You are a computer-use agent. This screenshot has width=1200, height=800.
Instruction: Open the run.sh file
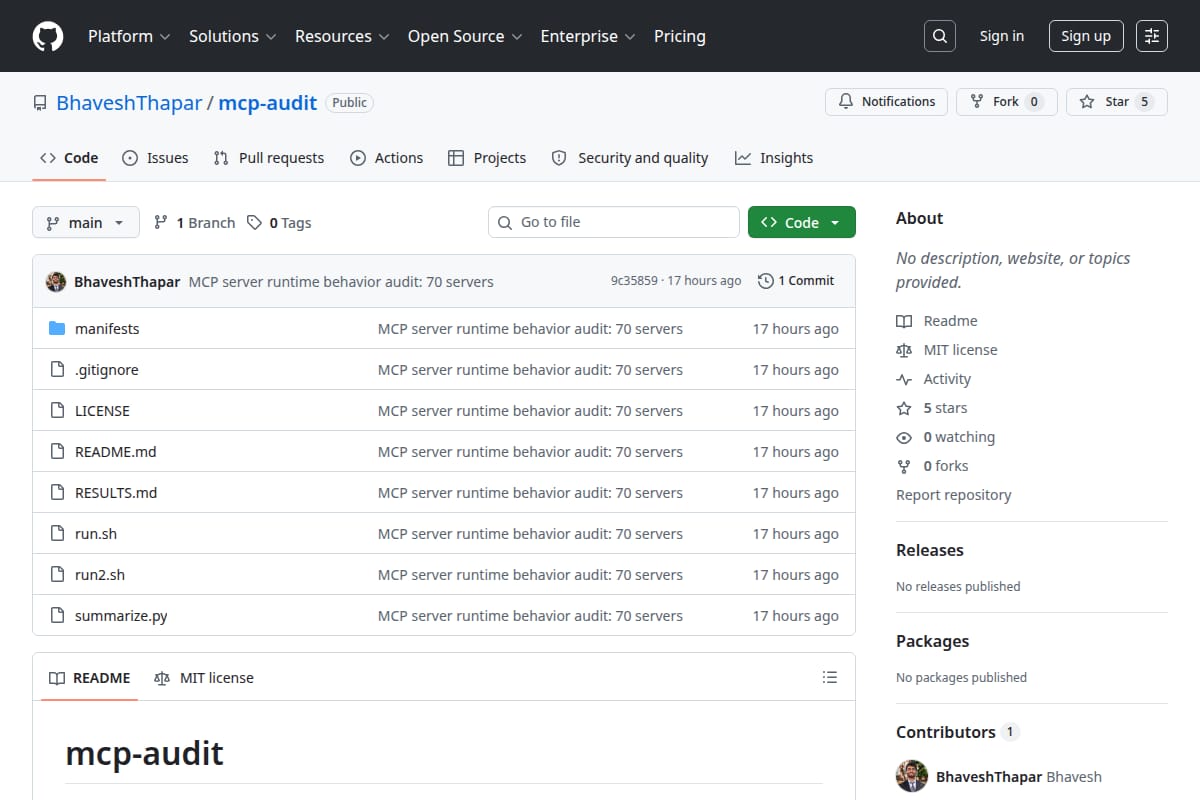click(96, 534)
